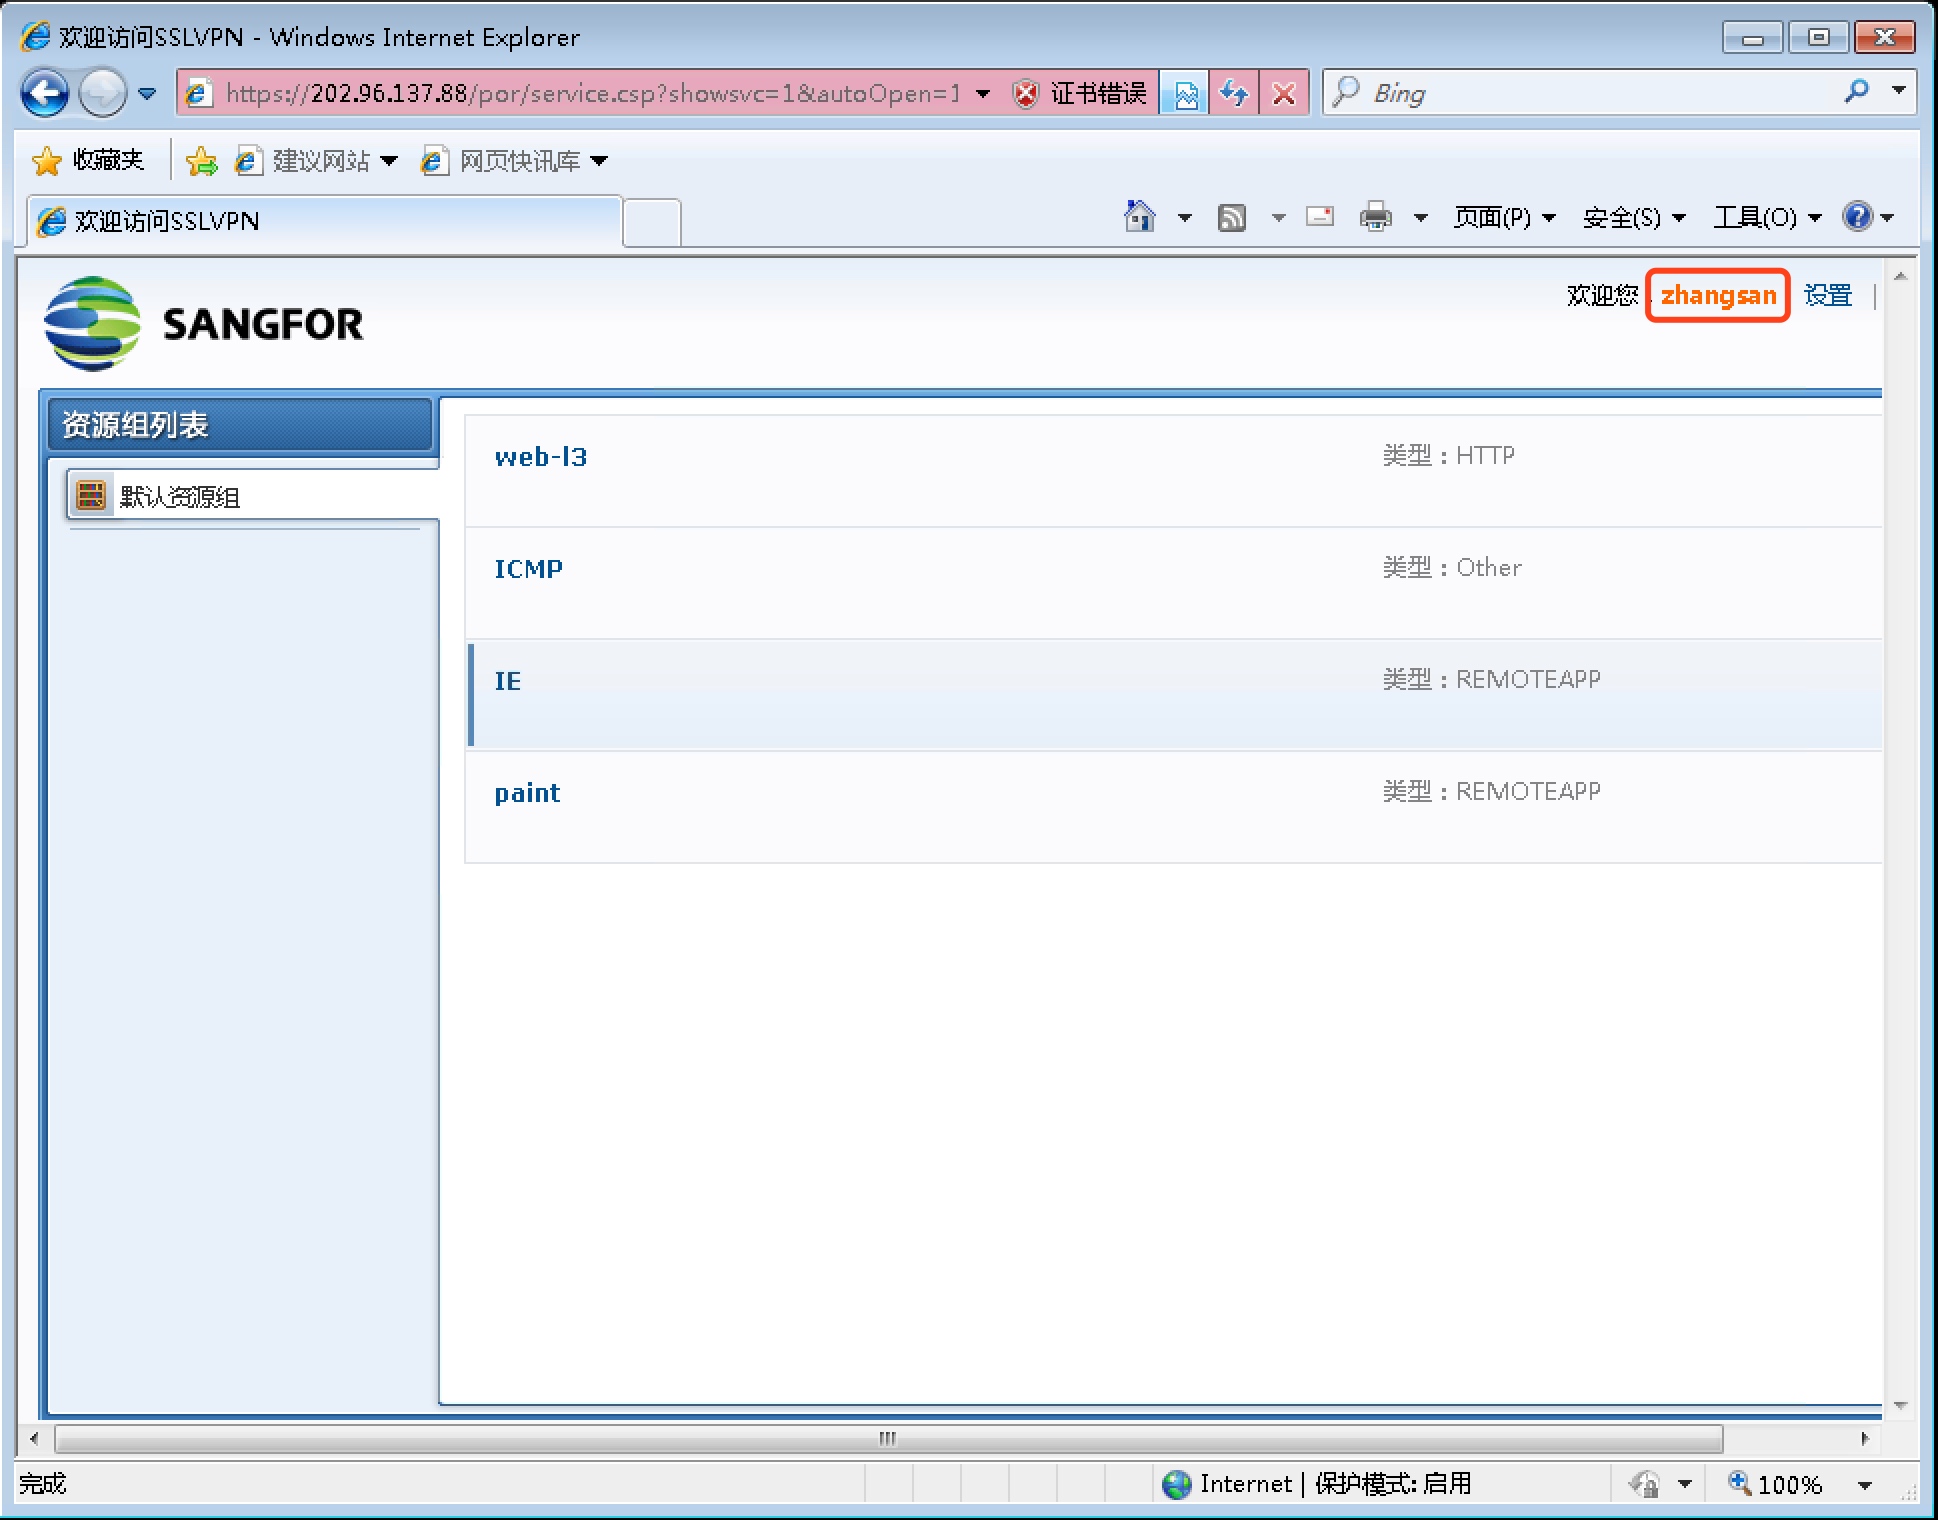Click the Back navigation arrow button

coord(45,94)
